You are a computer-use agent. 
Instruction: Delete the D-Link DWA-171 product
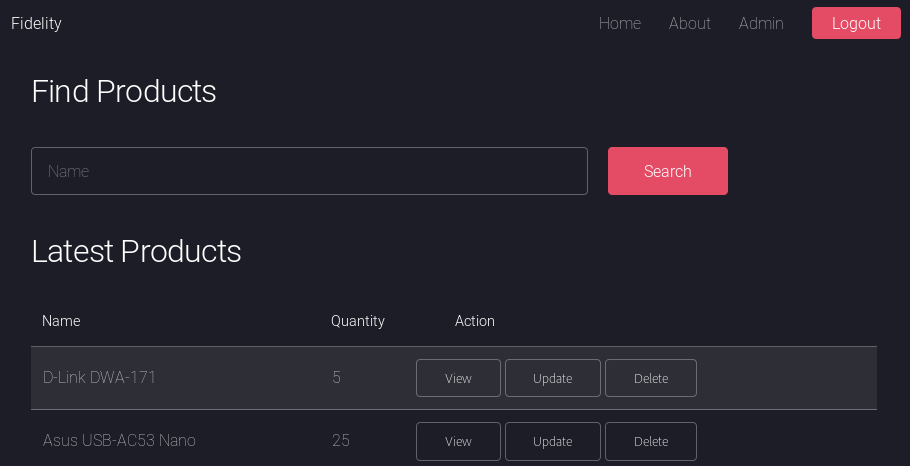[650, 378]
